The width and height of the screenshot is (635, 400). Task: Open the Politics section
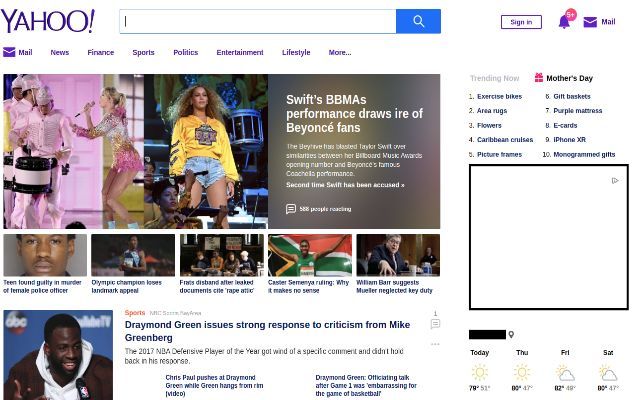pyautogui.click(x=185, y=53)
